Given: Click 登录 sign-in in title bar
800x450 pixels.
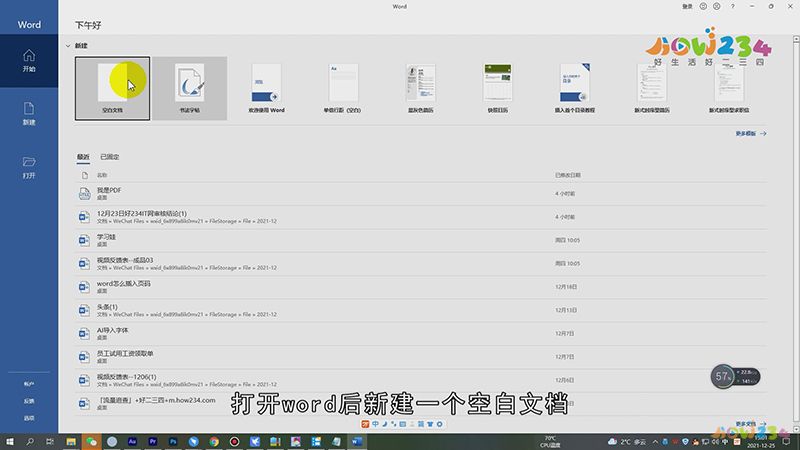Looking at the screenshot, I should coord(688,6).
